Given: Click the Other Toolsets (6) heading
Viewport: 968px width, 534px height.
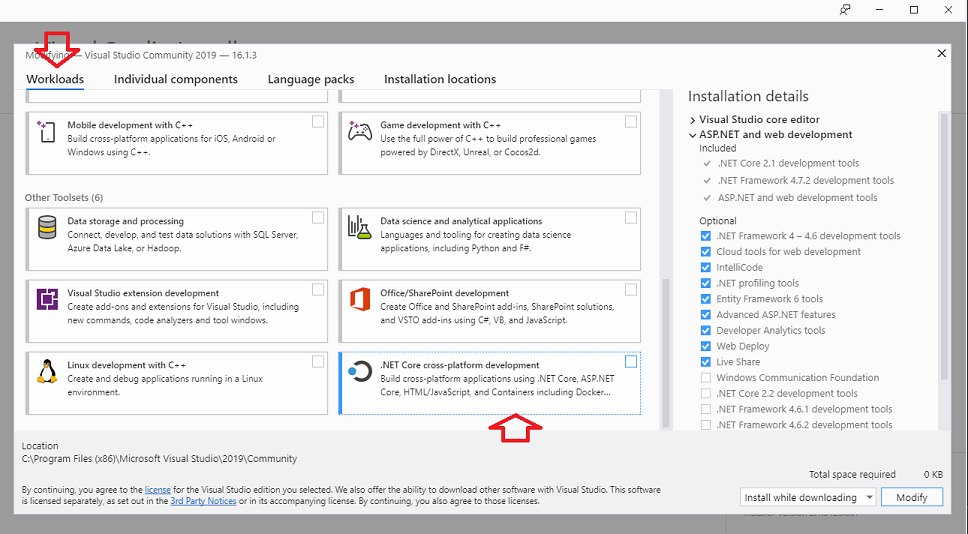Looking at the screenshot, I should [64, 198].
